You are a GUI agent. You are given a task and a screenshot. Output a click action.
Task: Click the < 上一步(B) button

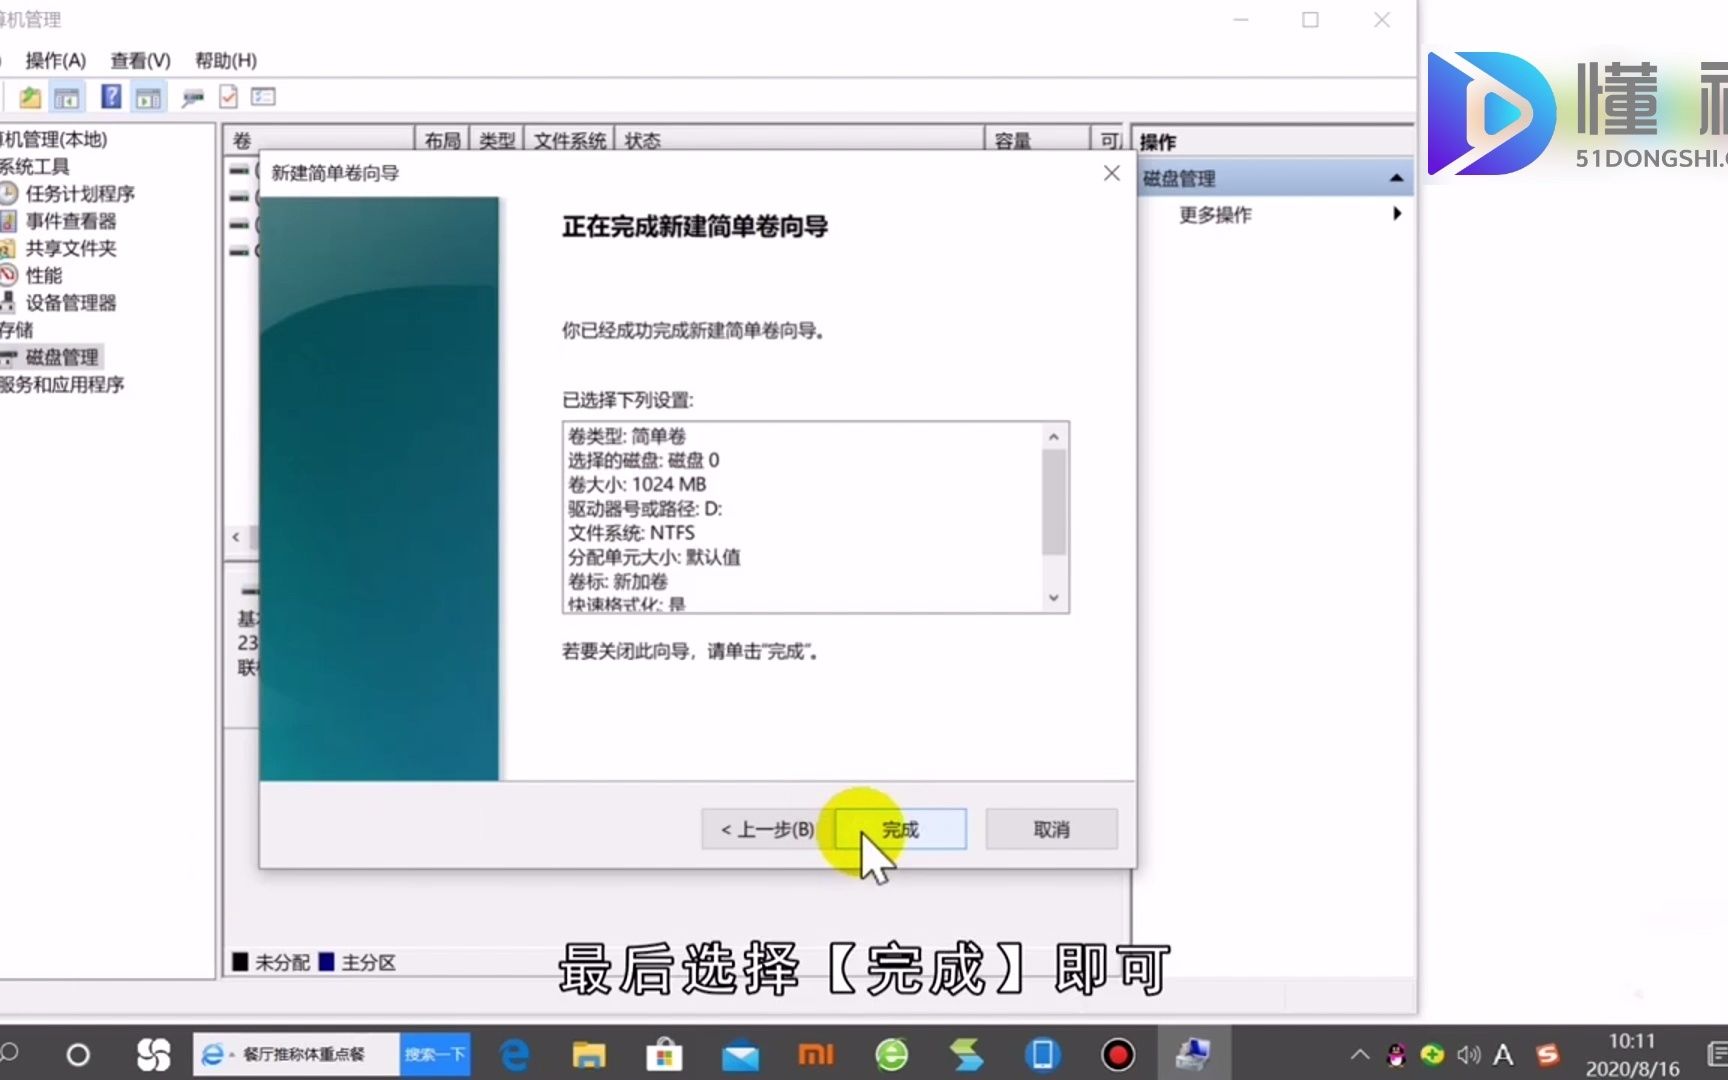768,829
